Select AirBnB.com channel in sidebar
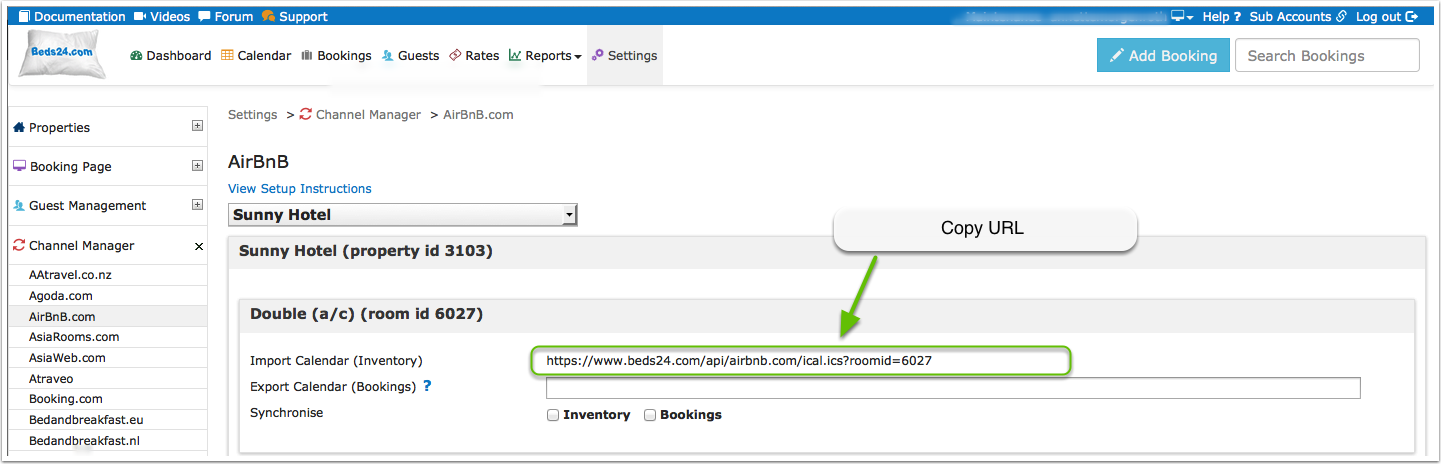Screen dimensions: 1441x464 tap(62, 316)
